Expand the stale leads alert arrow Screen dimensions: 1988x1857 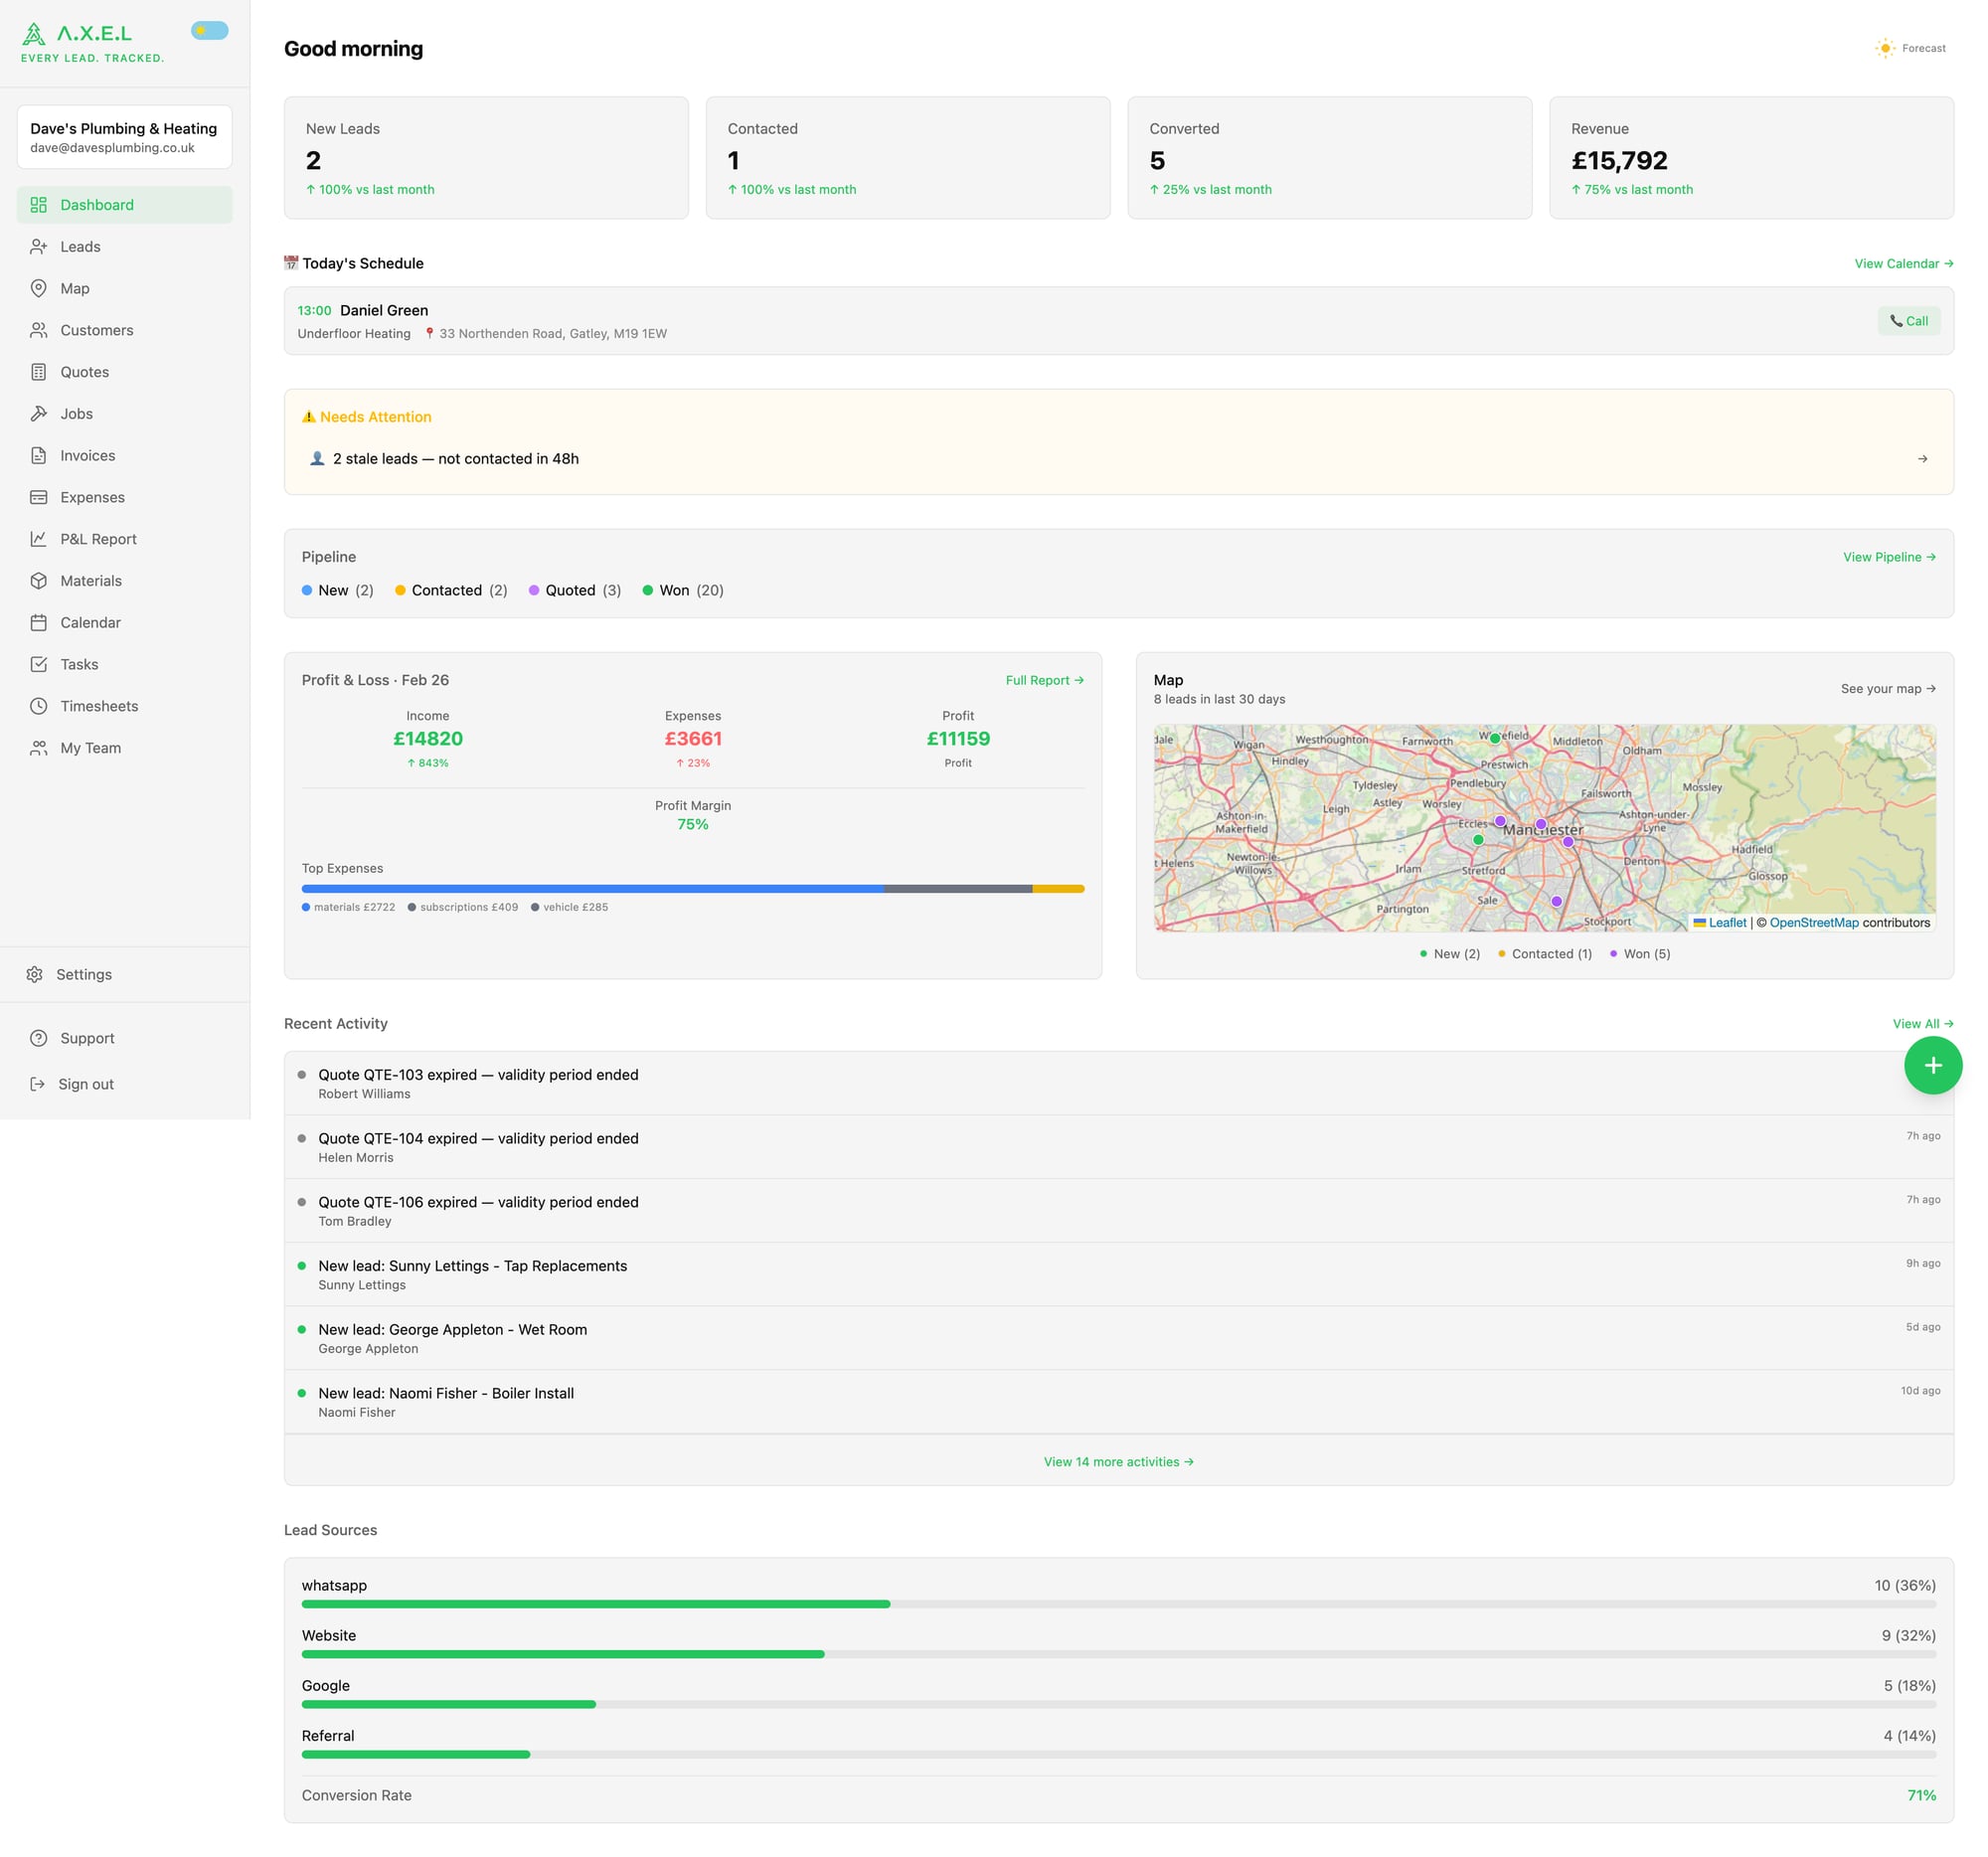coord(1924,459)
